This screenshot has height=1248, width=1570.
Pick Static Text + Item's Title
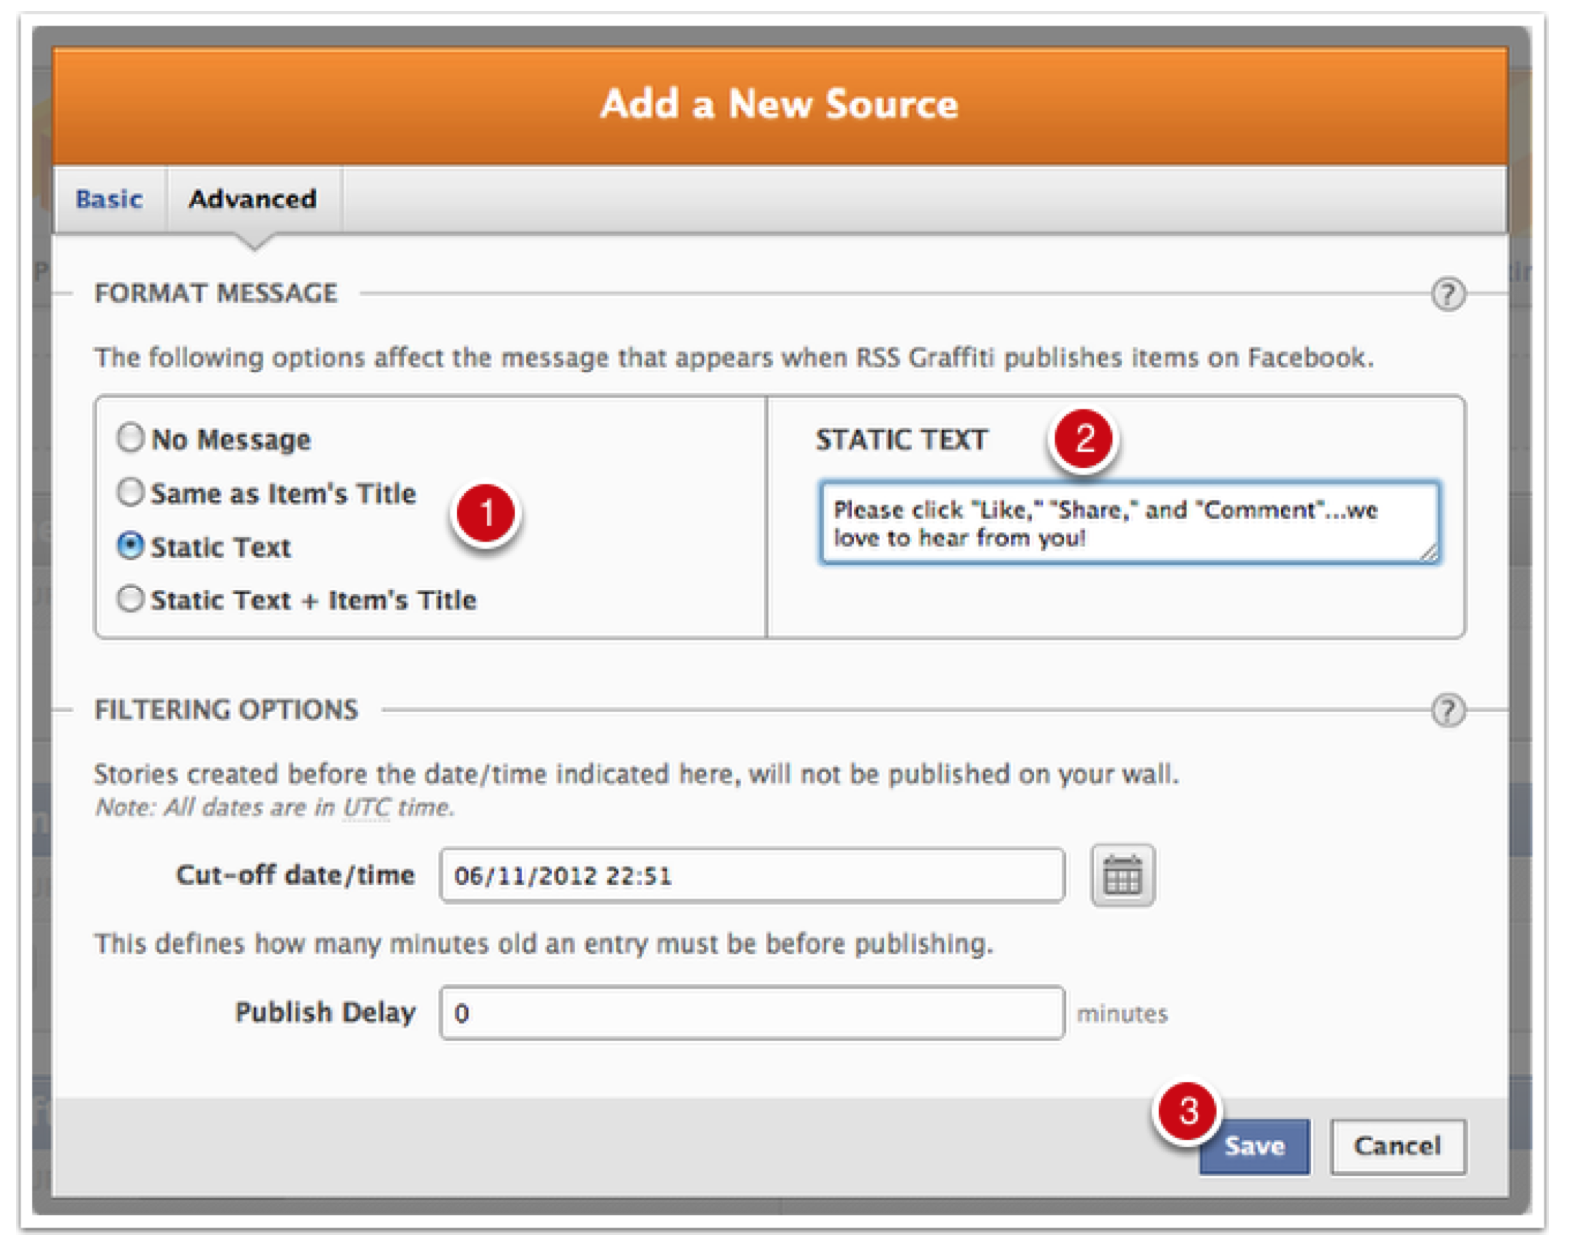pos(131,599)
